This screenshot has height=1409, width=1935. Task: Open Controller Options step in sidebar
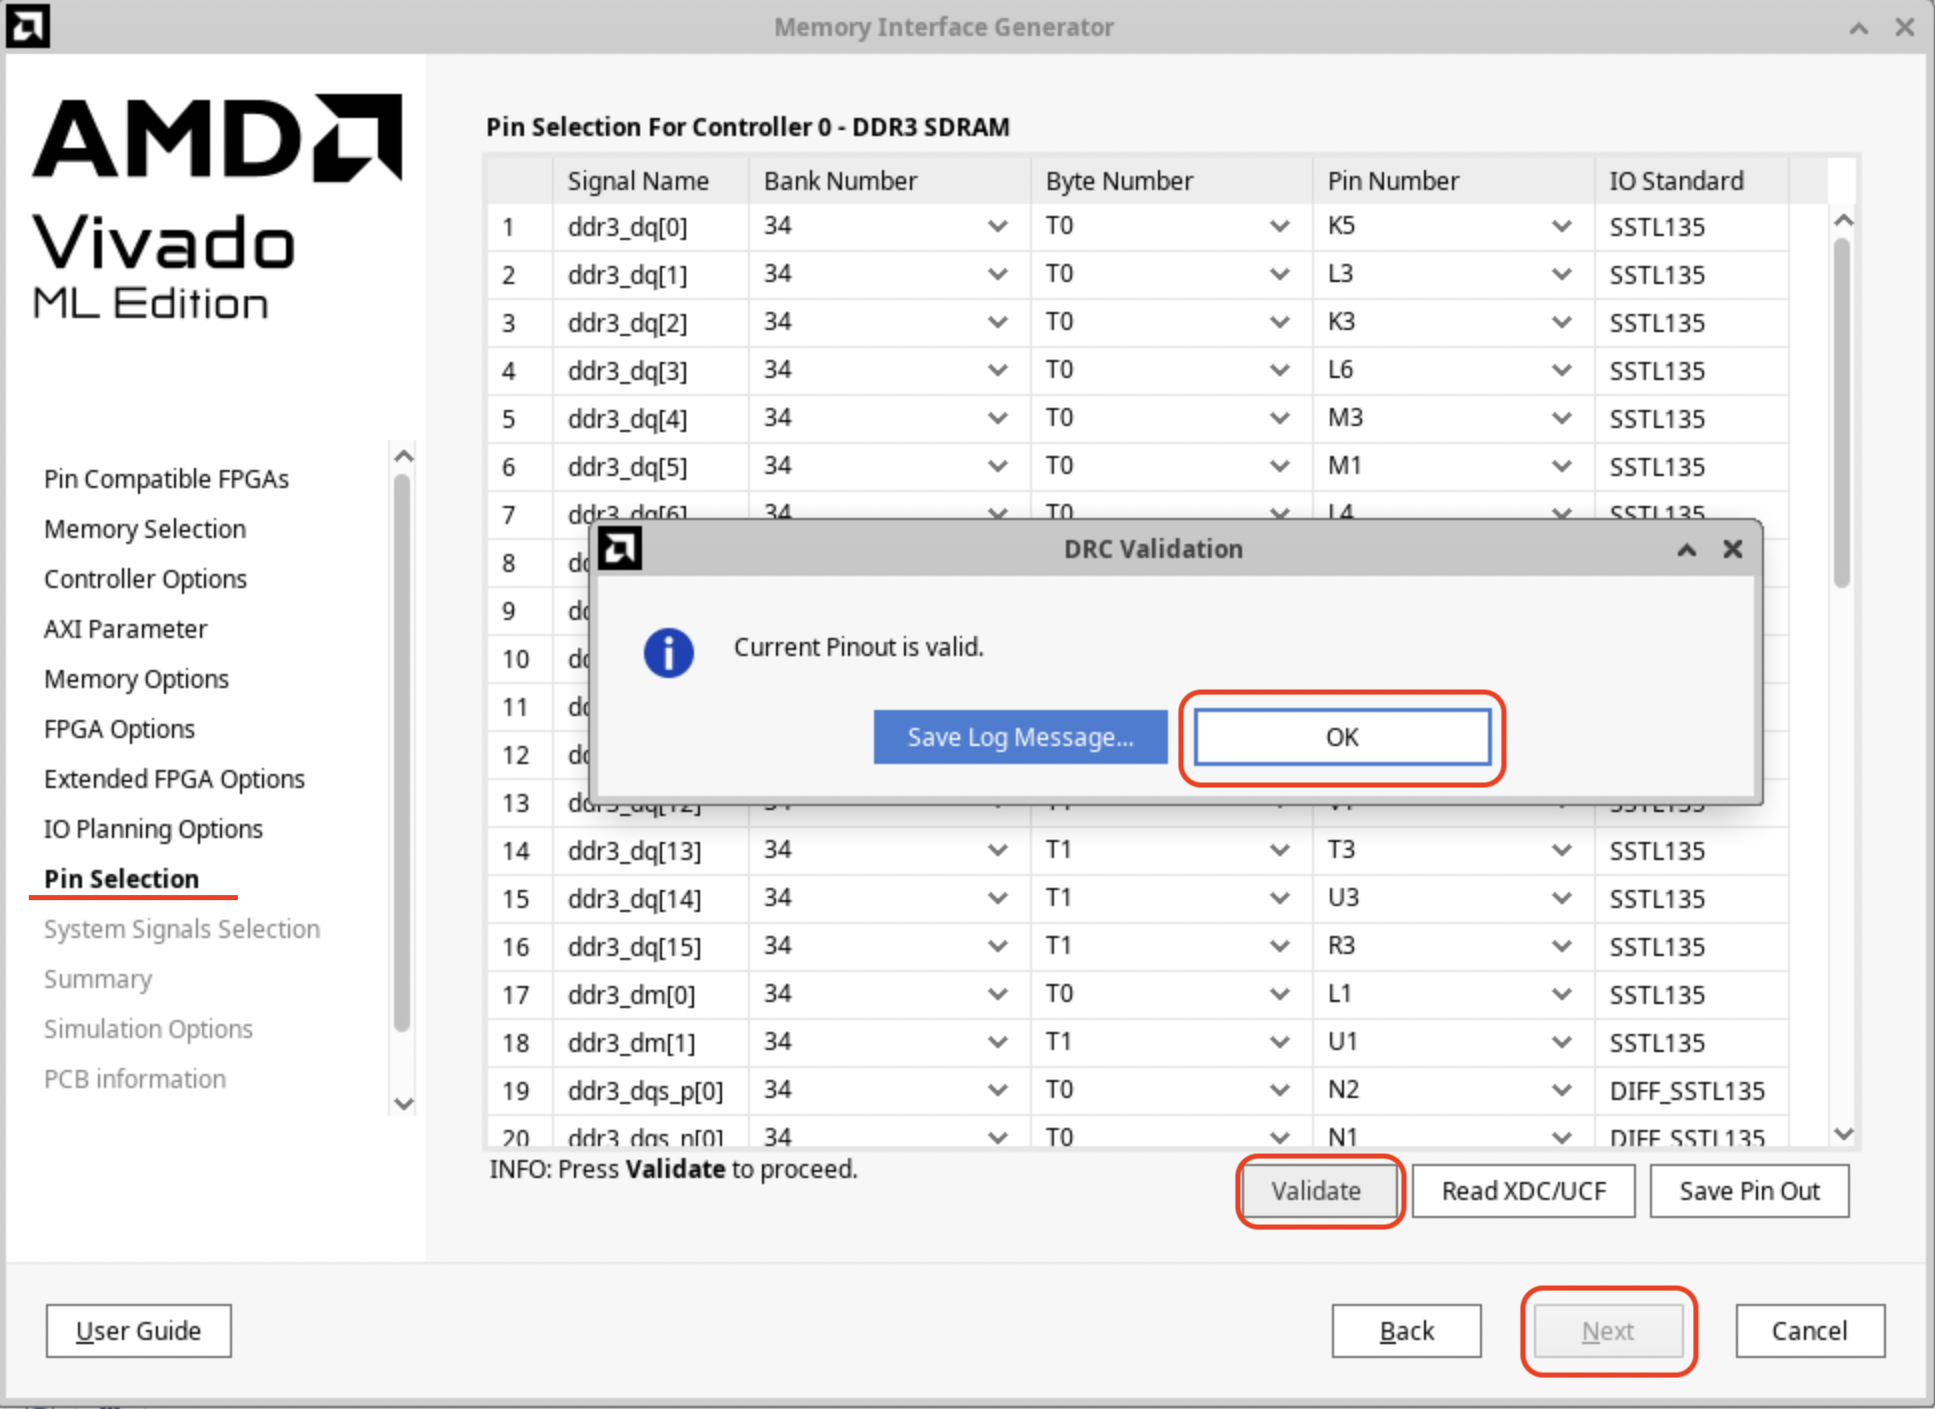click(145, 579)
